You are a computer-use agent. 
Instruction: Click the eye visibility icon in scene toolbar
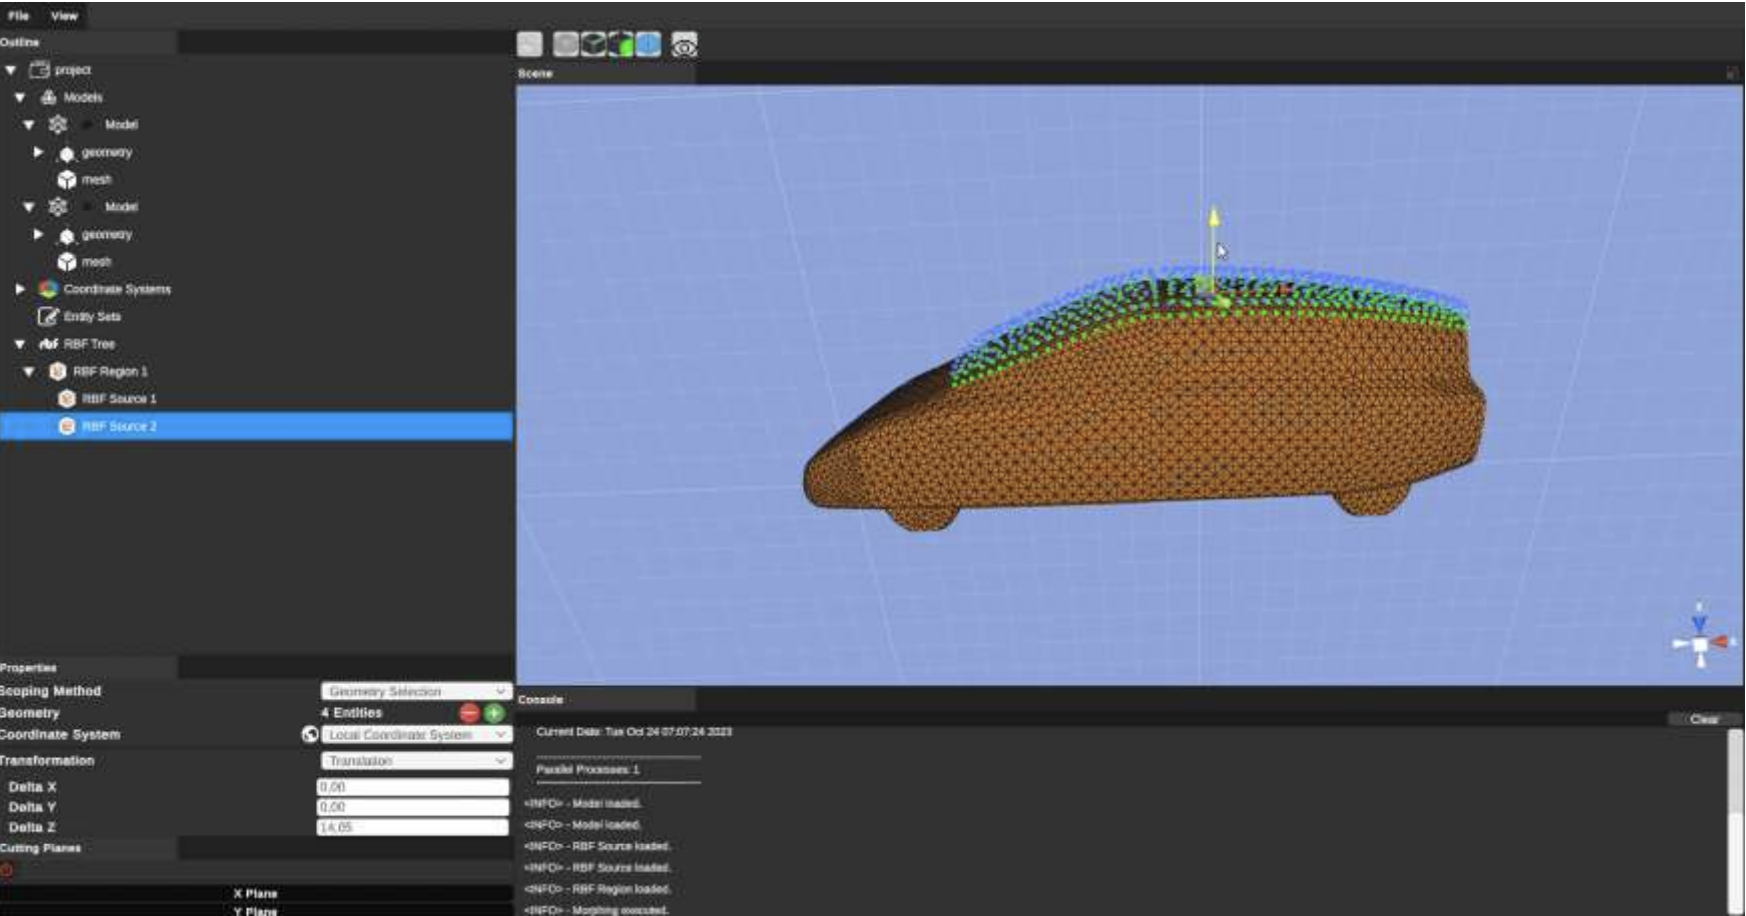tap(684, 45)
